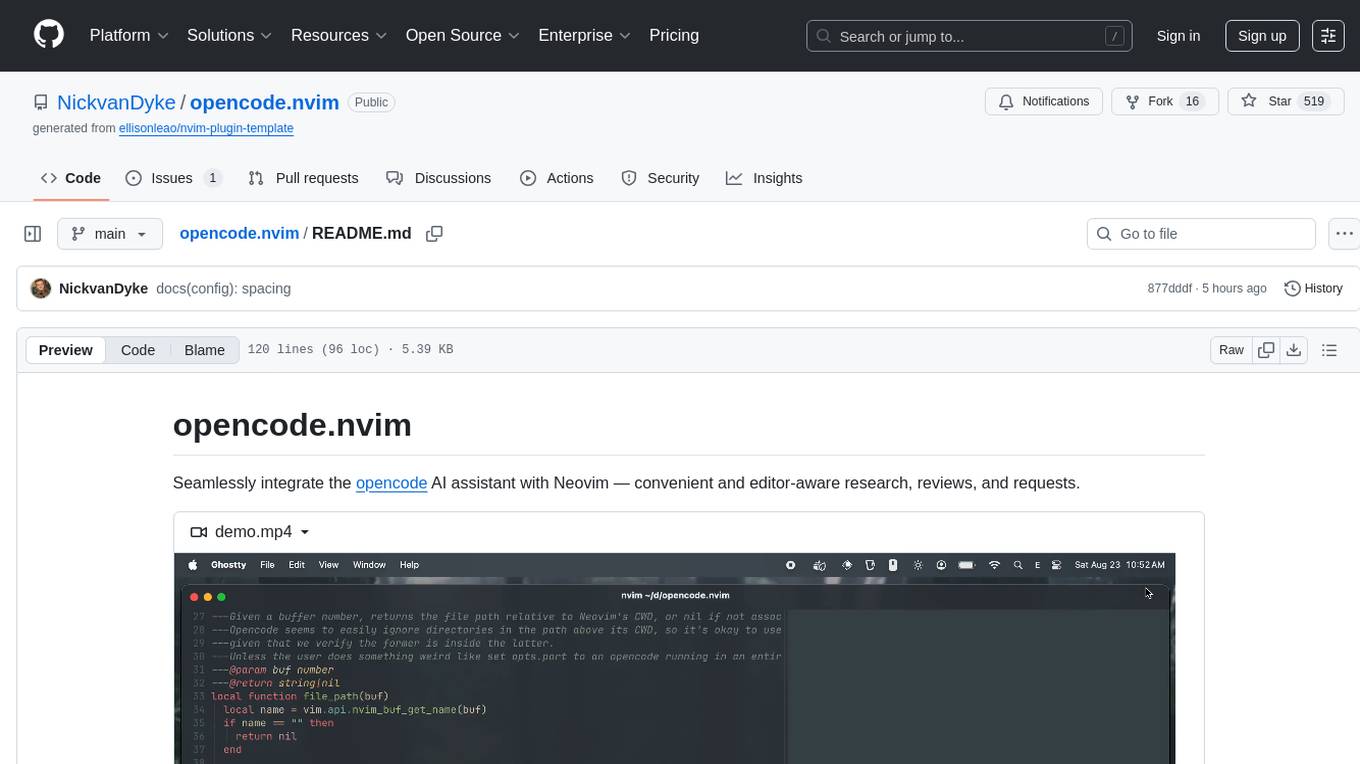
Task: Open the Resources menu
Action: pyautogui.click(x=339, y=35)
